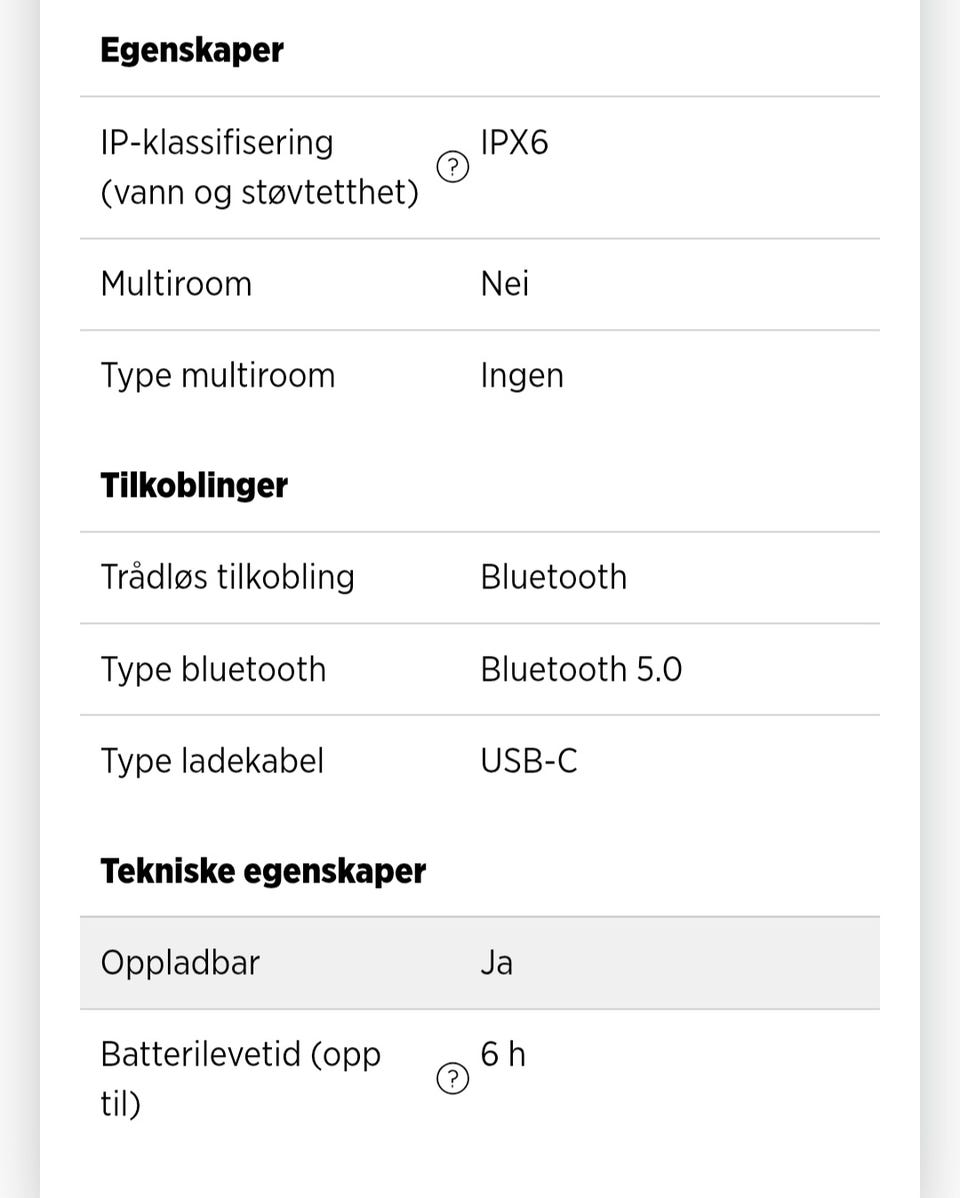The width and height of the screenshot is (960, 1198).
Task: Click the USB-C value
Action: pos(529,761)
